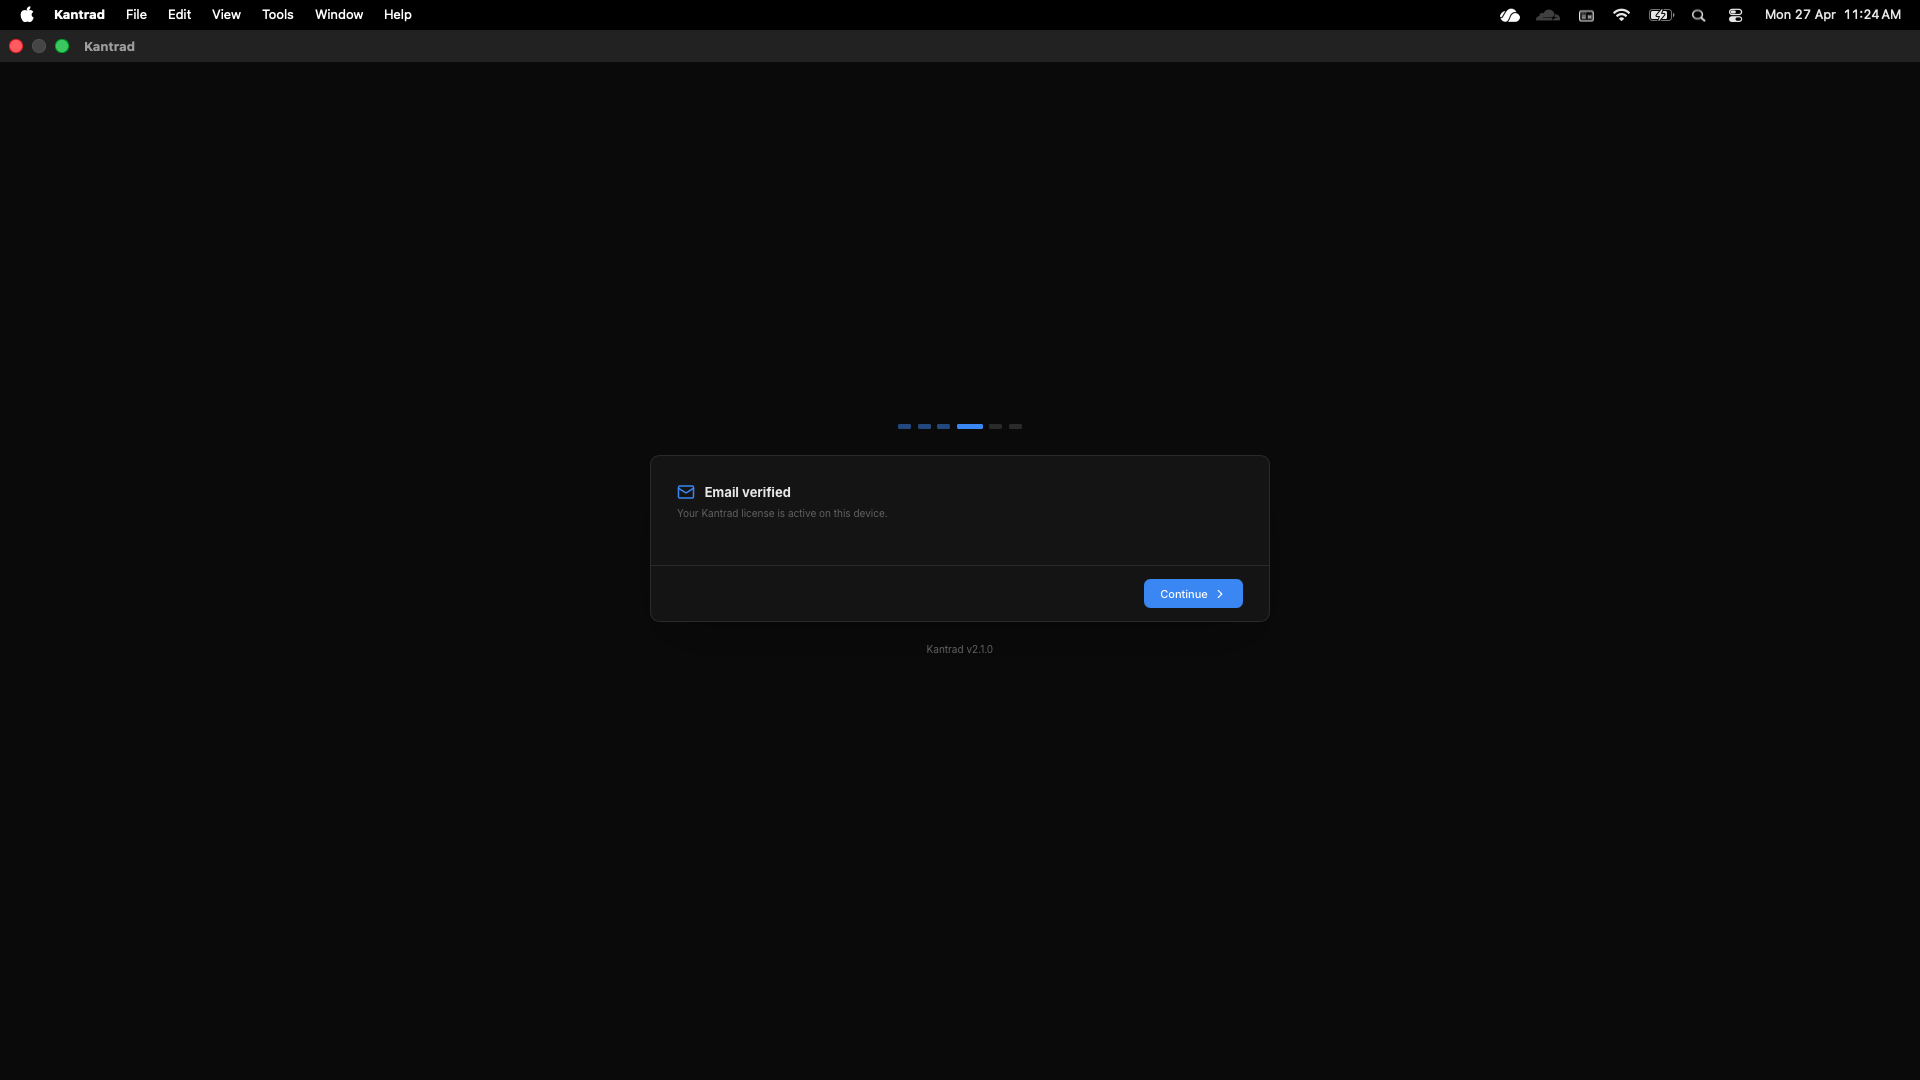Open the Wi-Fi status menu
Screen dimensions: 1920x1080
(1622, 15)
